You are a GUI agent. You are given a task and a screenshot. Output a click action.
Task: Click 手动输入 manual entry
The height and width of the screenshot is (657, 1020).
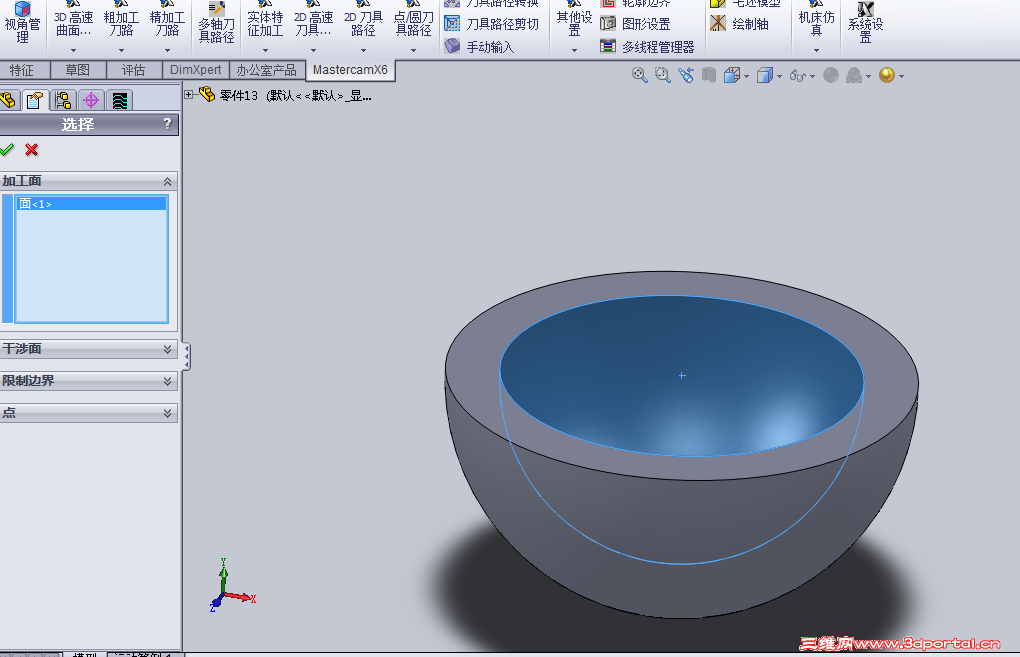(479, 47)
